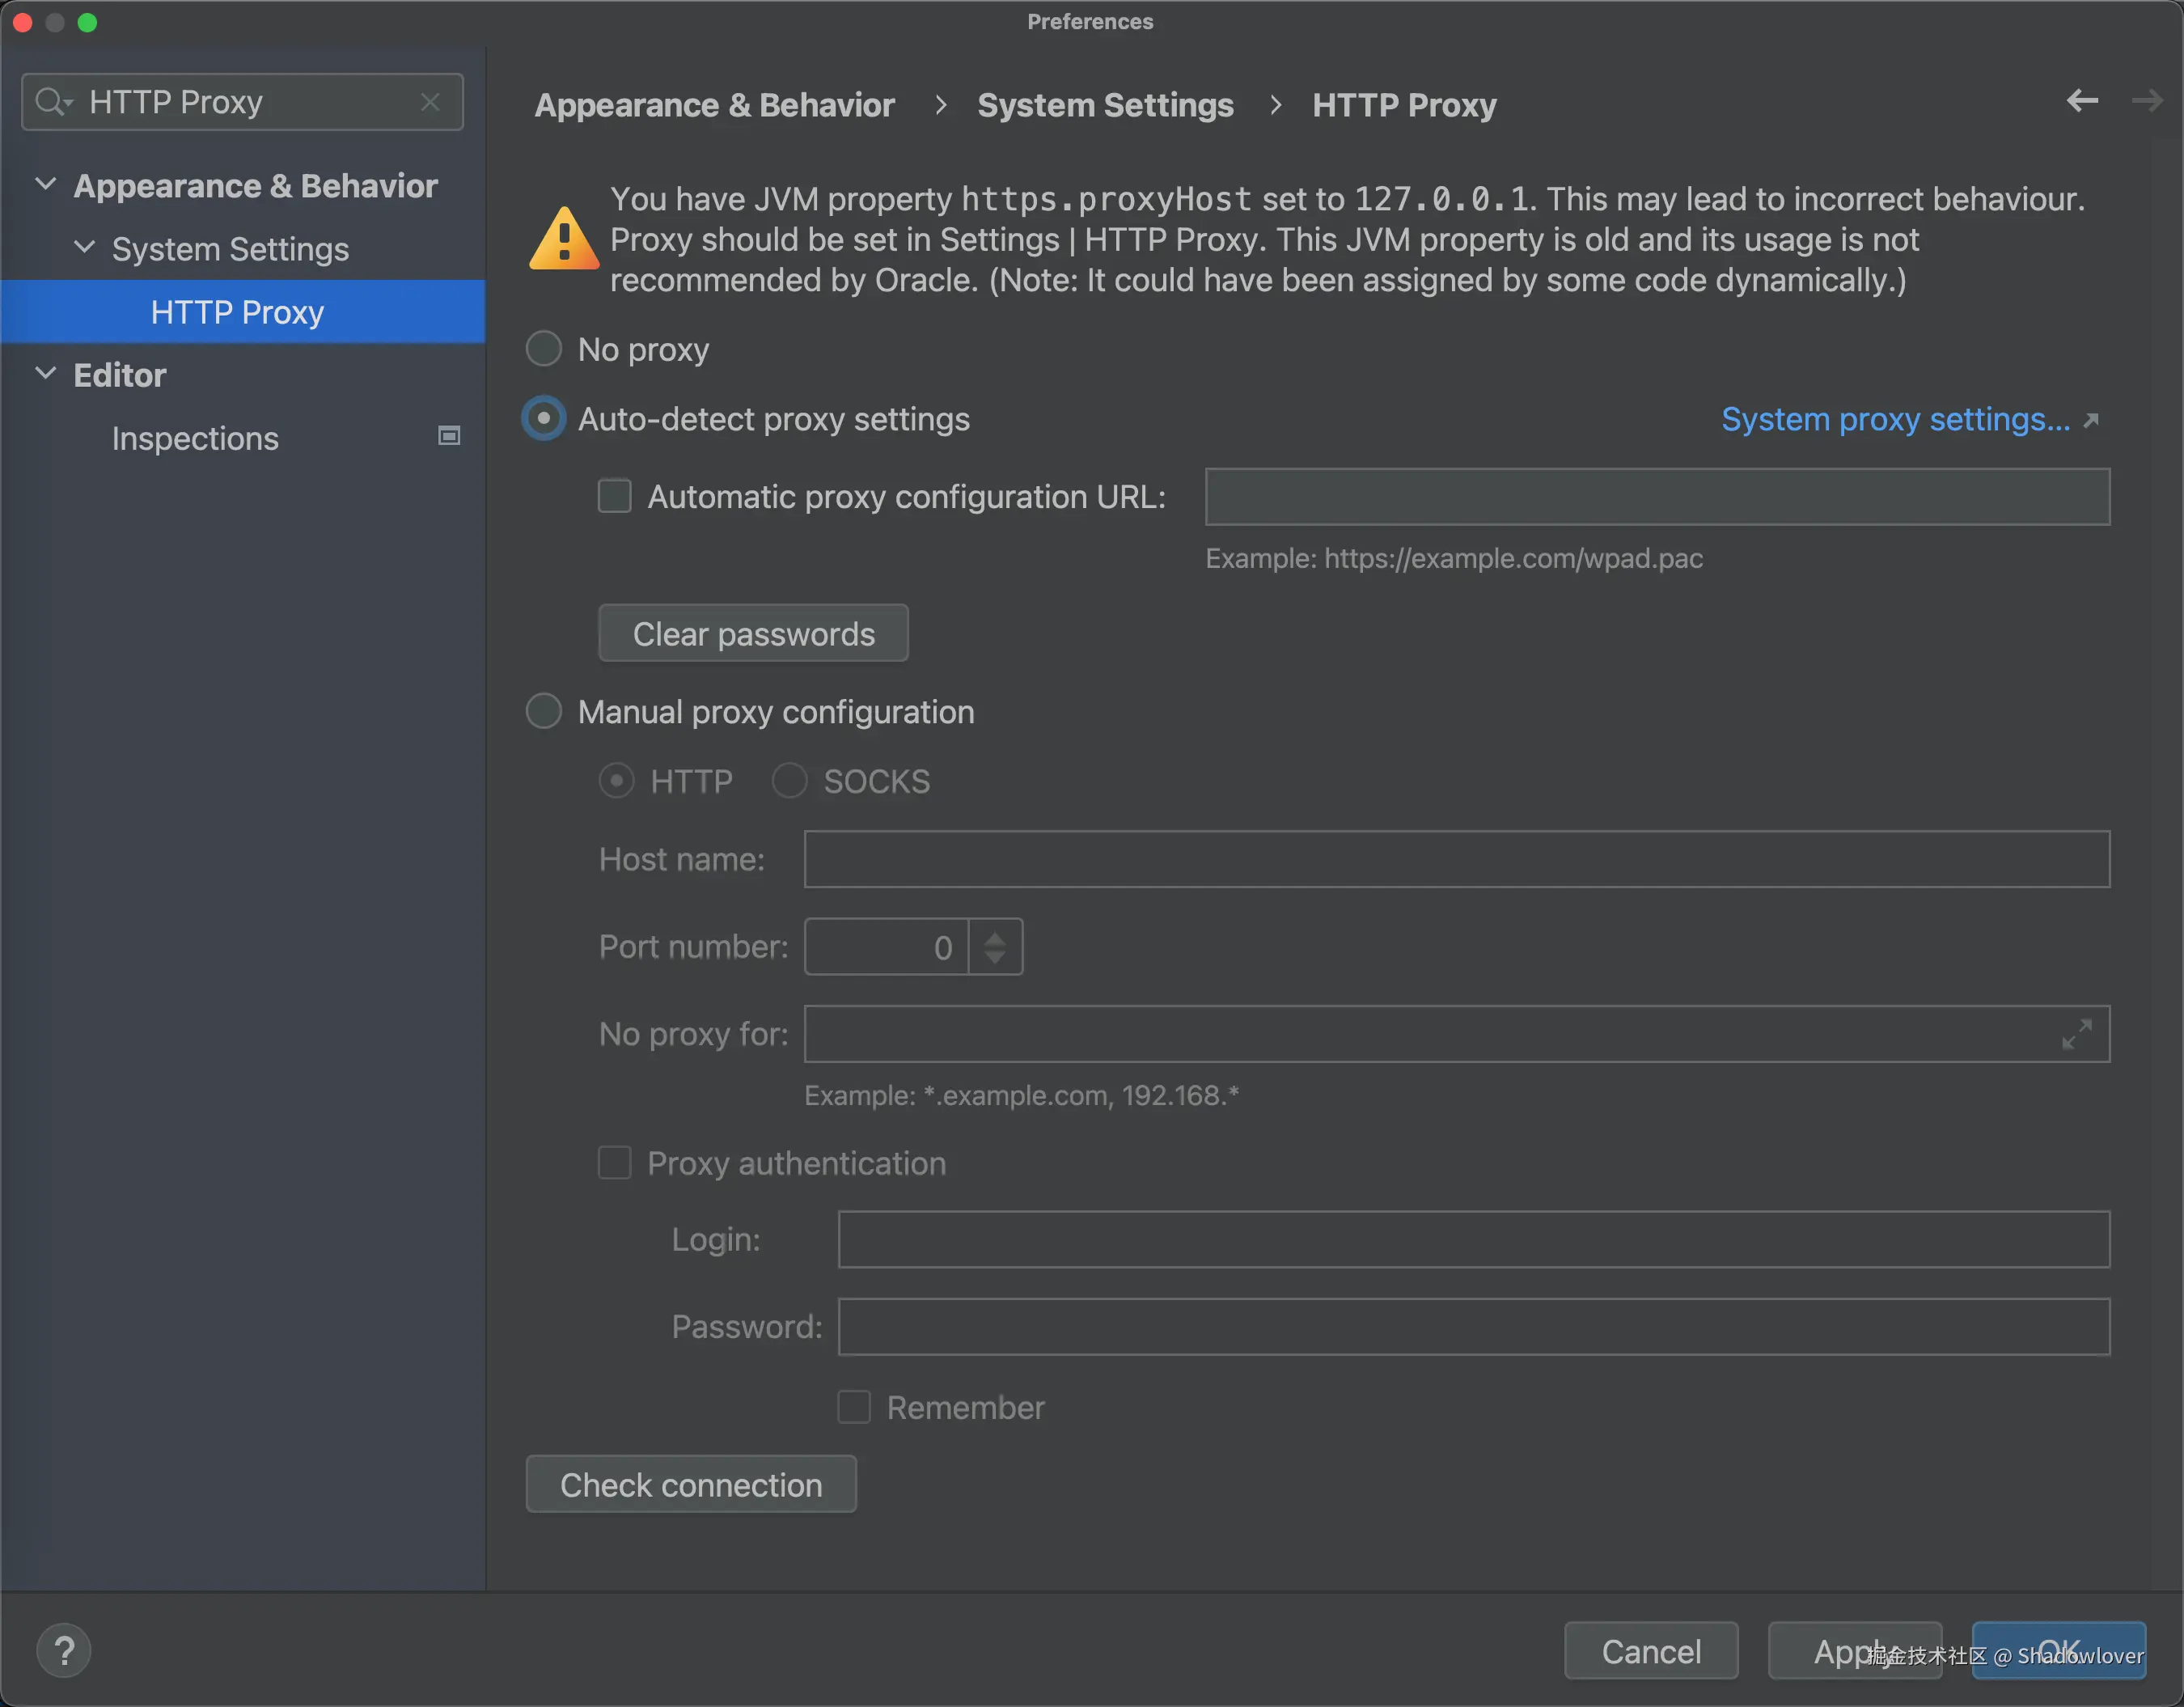Select Manual proxy configuration option
Viewport: 2184px width, 1707px height.
tap(544, 712)
